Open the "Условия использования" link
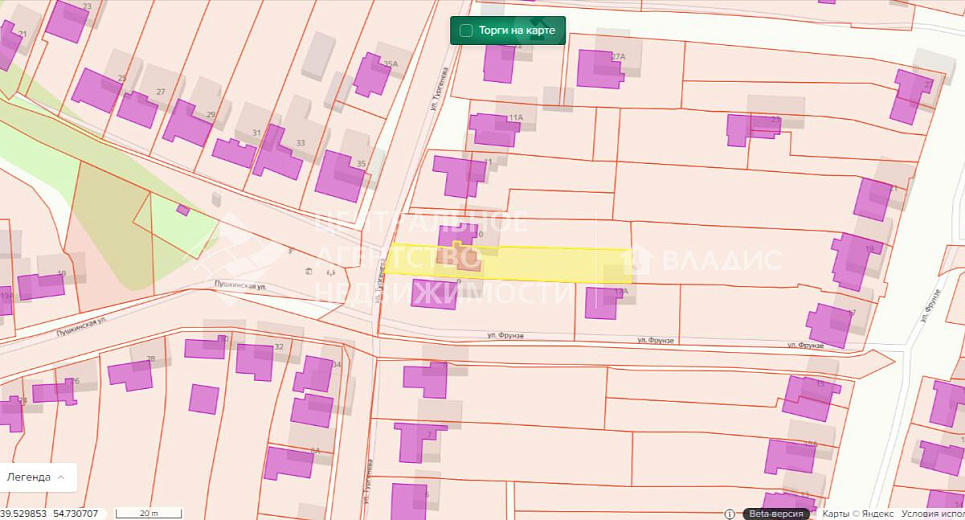 (x=930, y=513)
